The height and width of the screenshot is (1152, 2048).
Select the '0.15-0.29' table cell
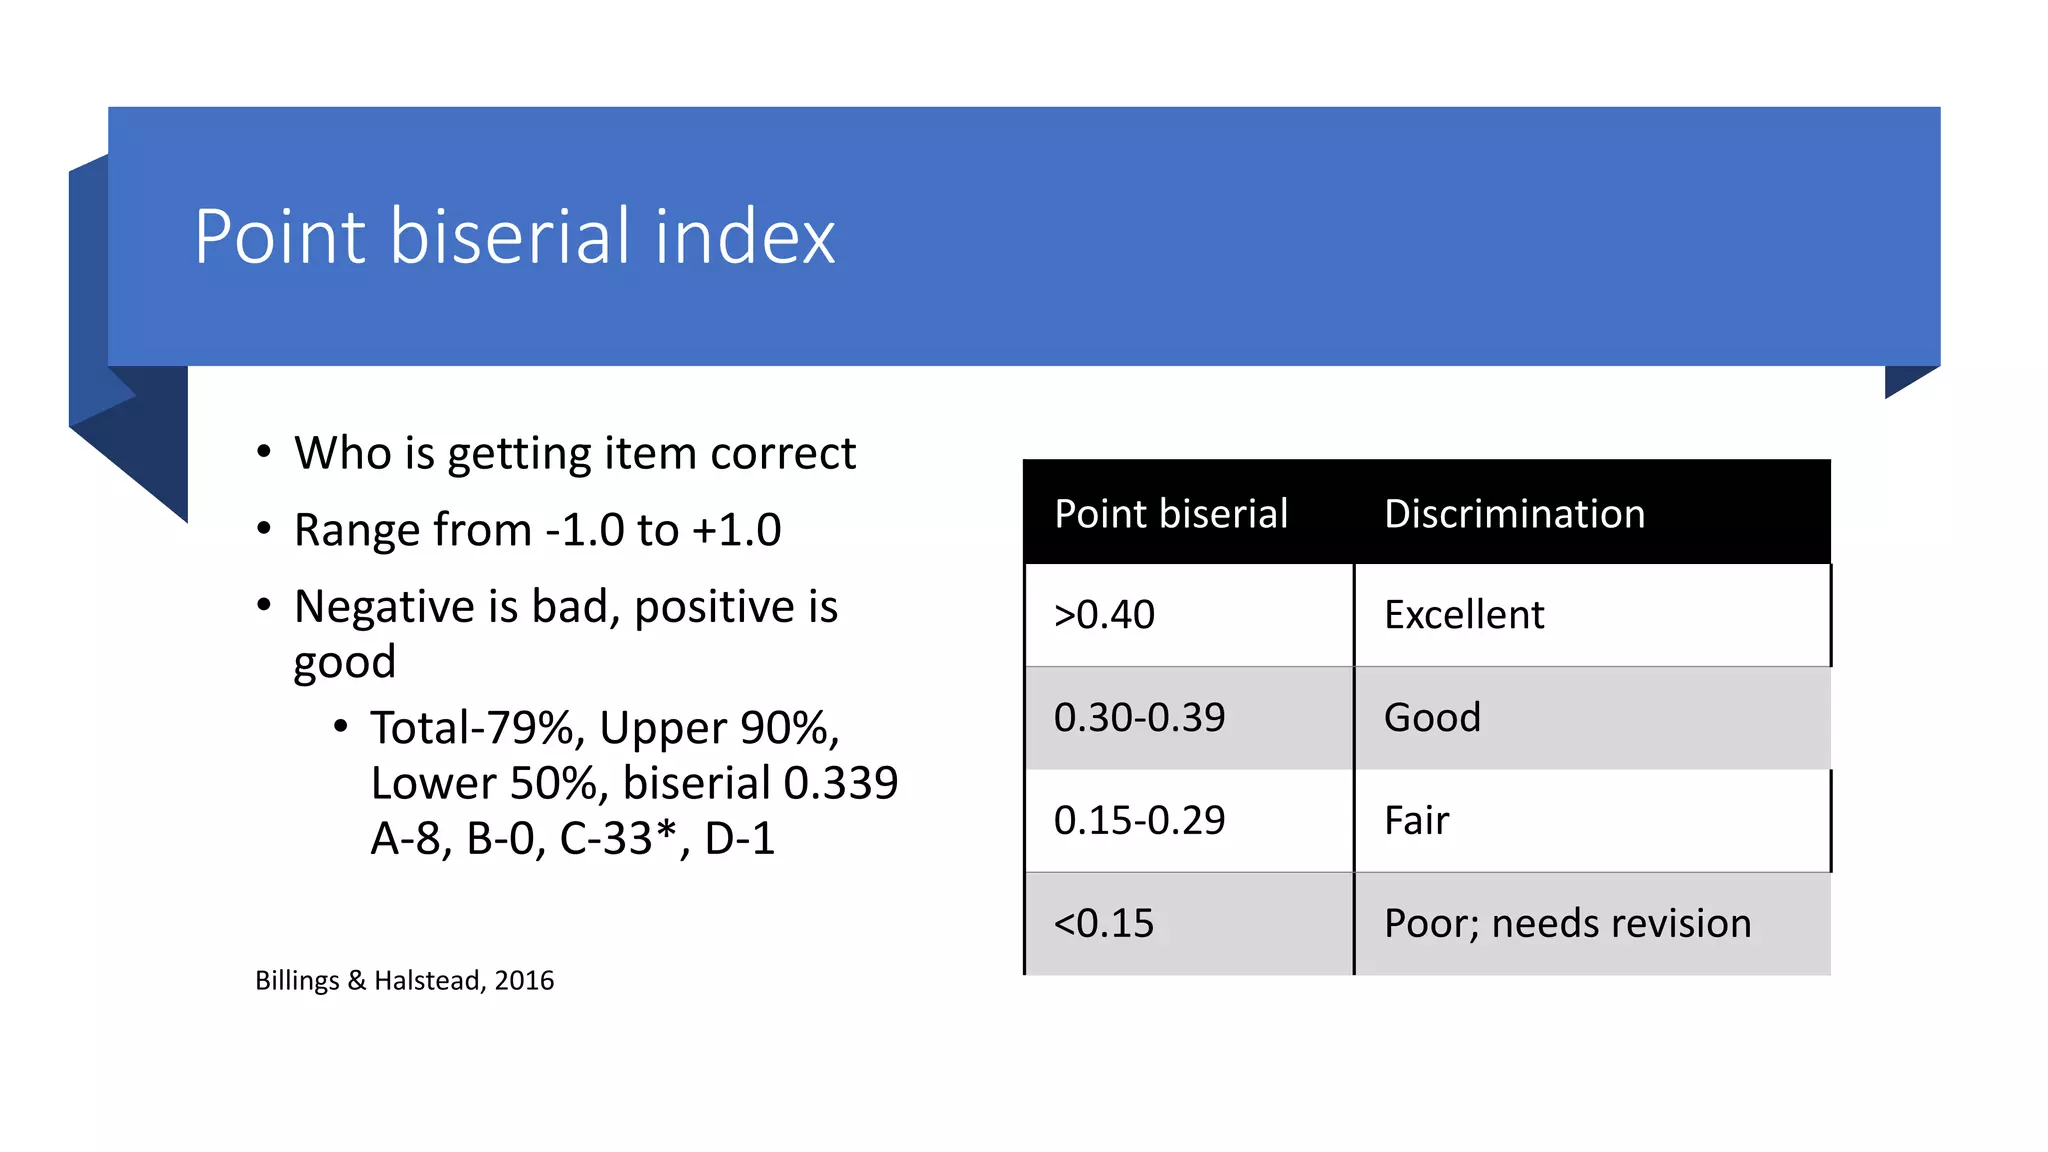(1189, 821)
